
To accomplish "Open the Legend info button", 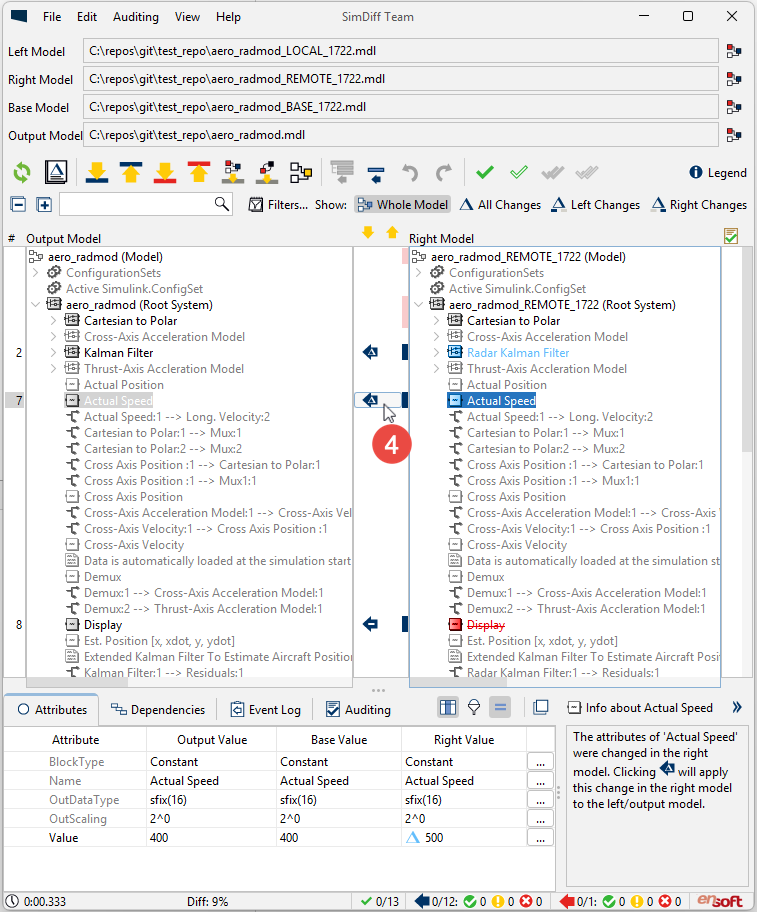I will pos(717,173).
